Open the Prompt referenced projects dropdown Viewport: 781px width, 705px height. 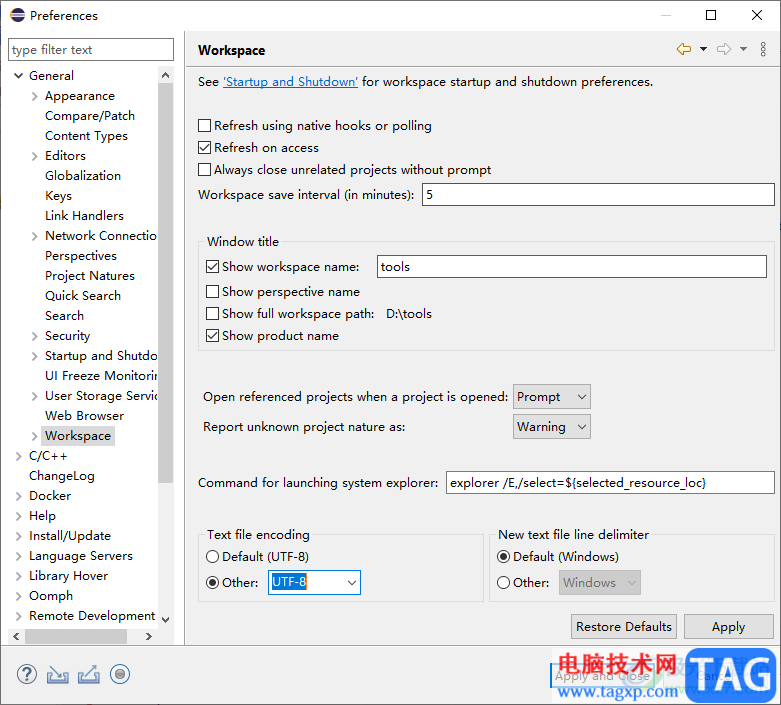552,397
